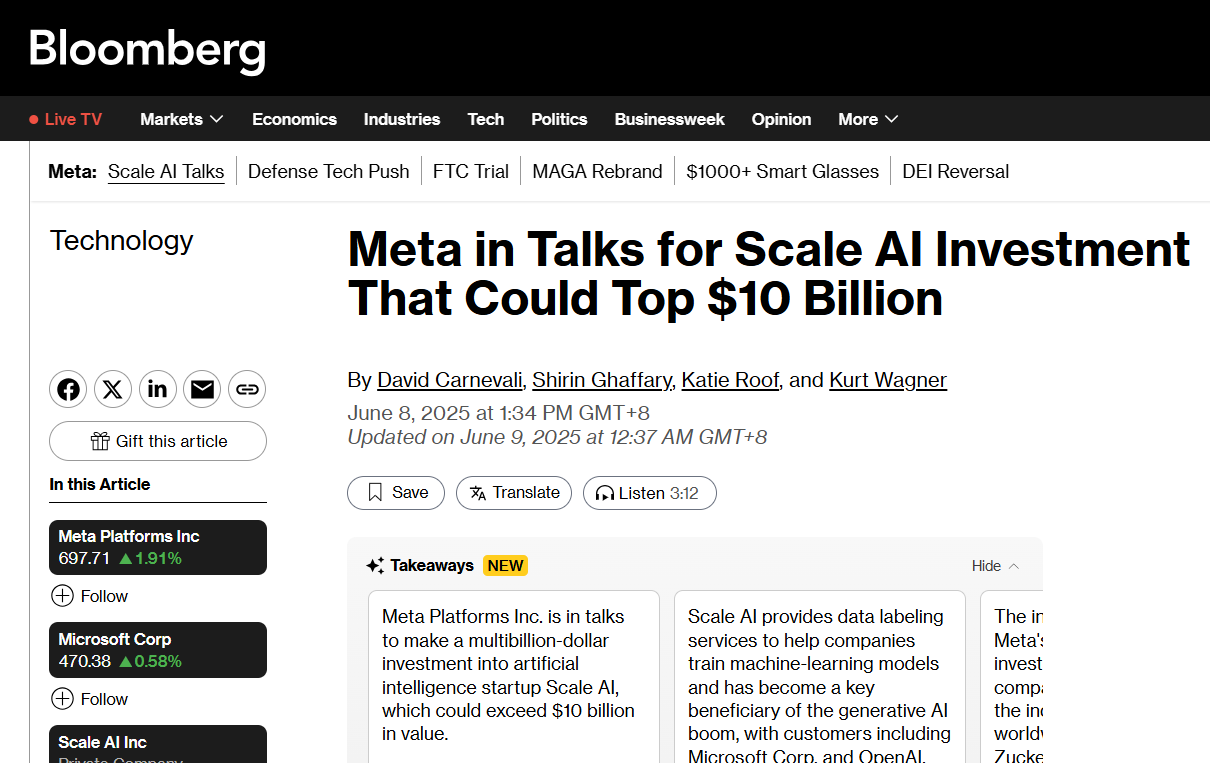The image size is (1210, 763).
Task: Open author David Carnevali's link
Action: coord(449,380)
